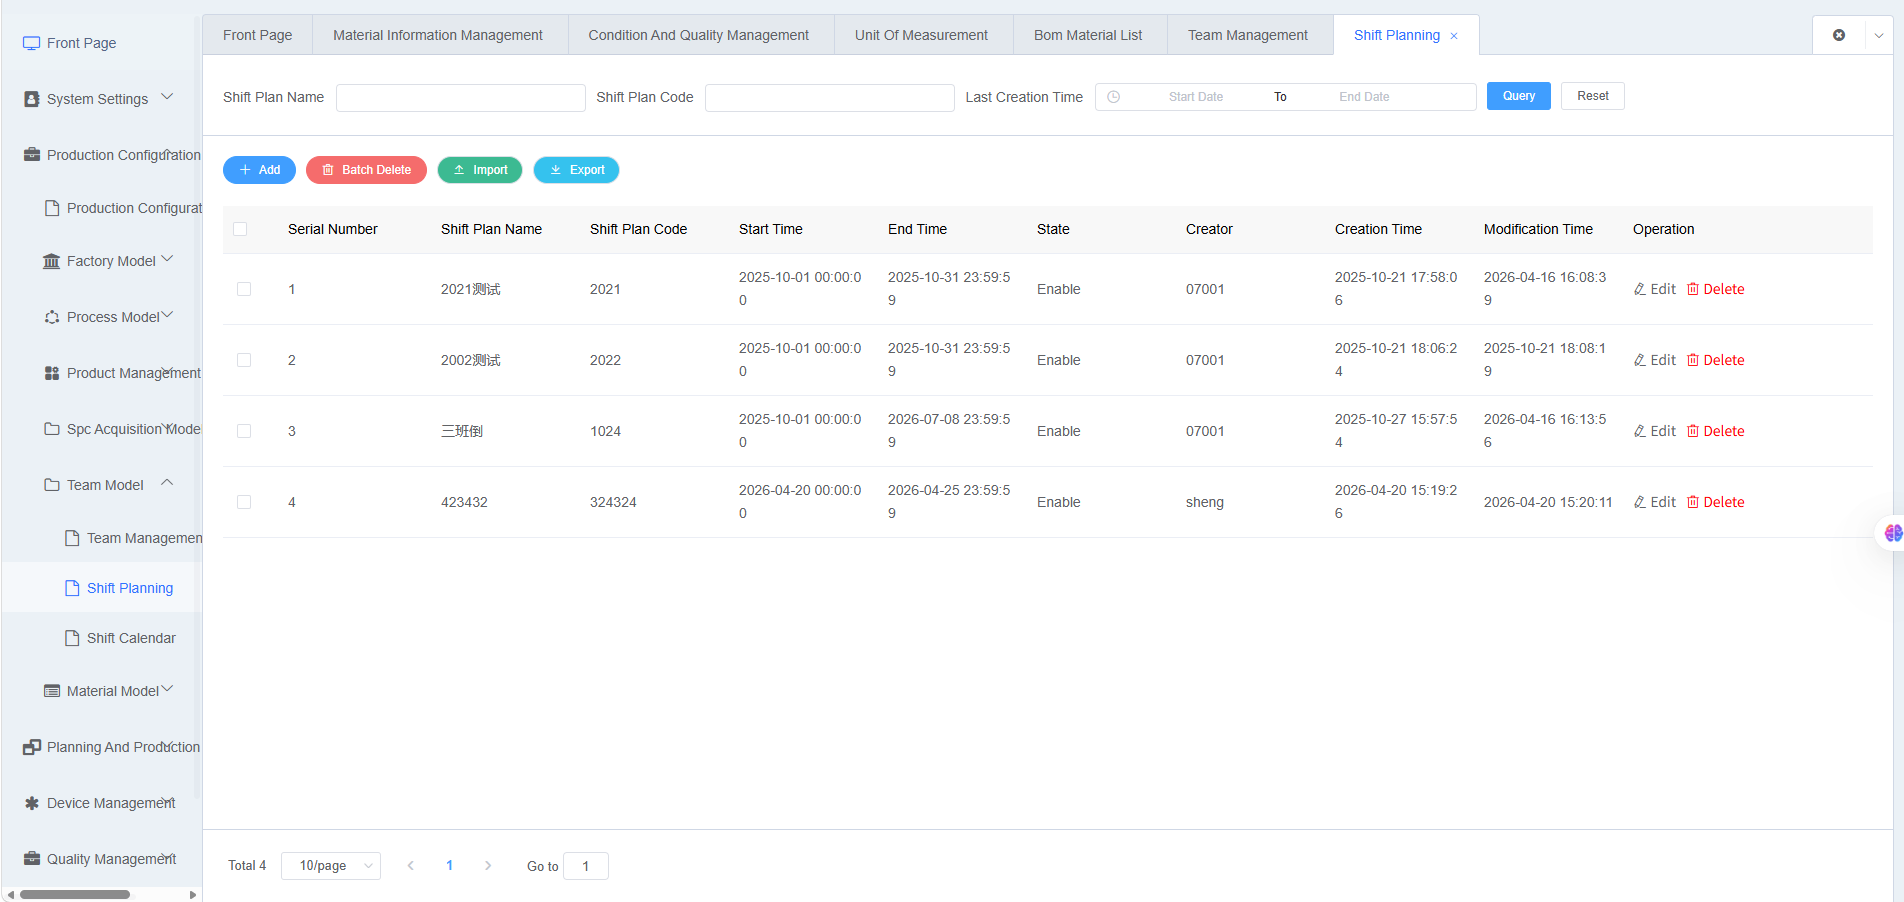Delete shift plan 423432
The height and width of the screenshot is (902, 1904).
pyautogui.click(x=1715, y=502)
